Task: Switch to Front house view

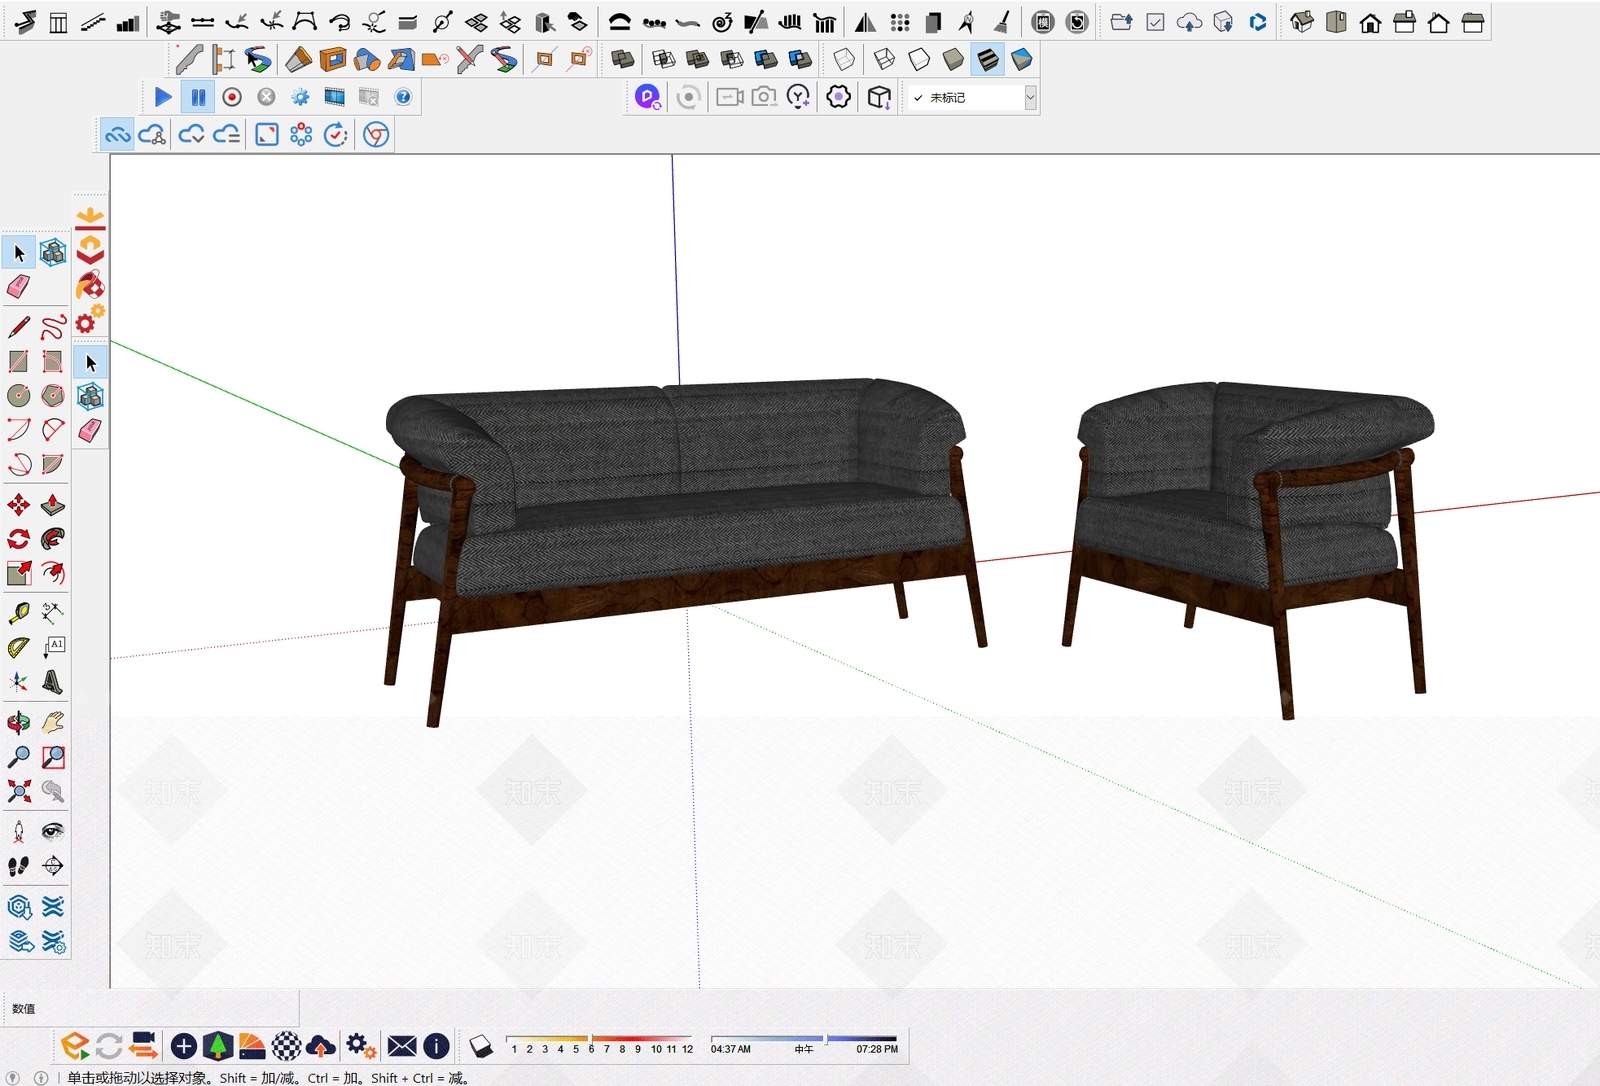Action: pos(1370,22)
